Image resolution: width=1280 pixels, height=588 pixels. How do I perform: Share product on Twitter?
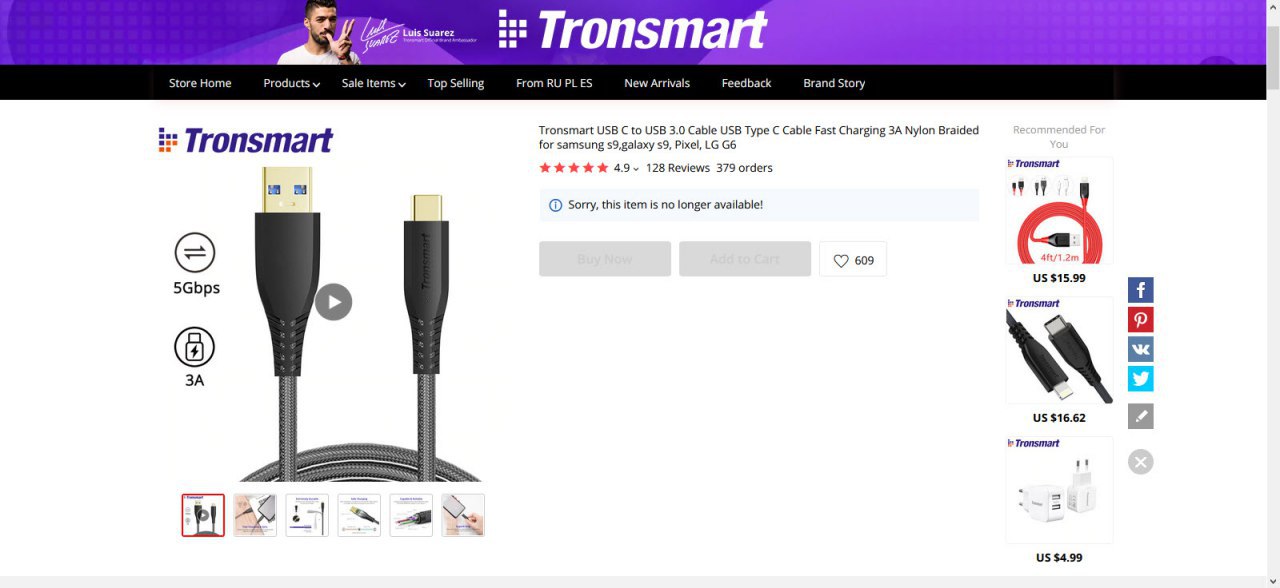(x=1140, y=379)
